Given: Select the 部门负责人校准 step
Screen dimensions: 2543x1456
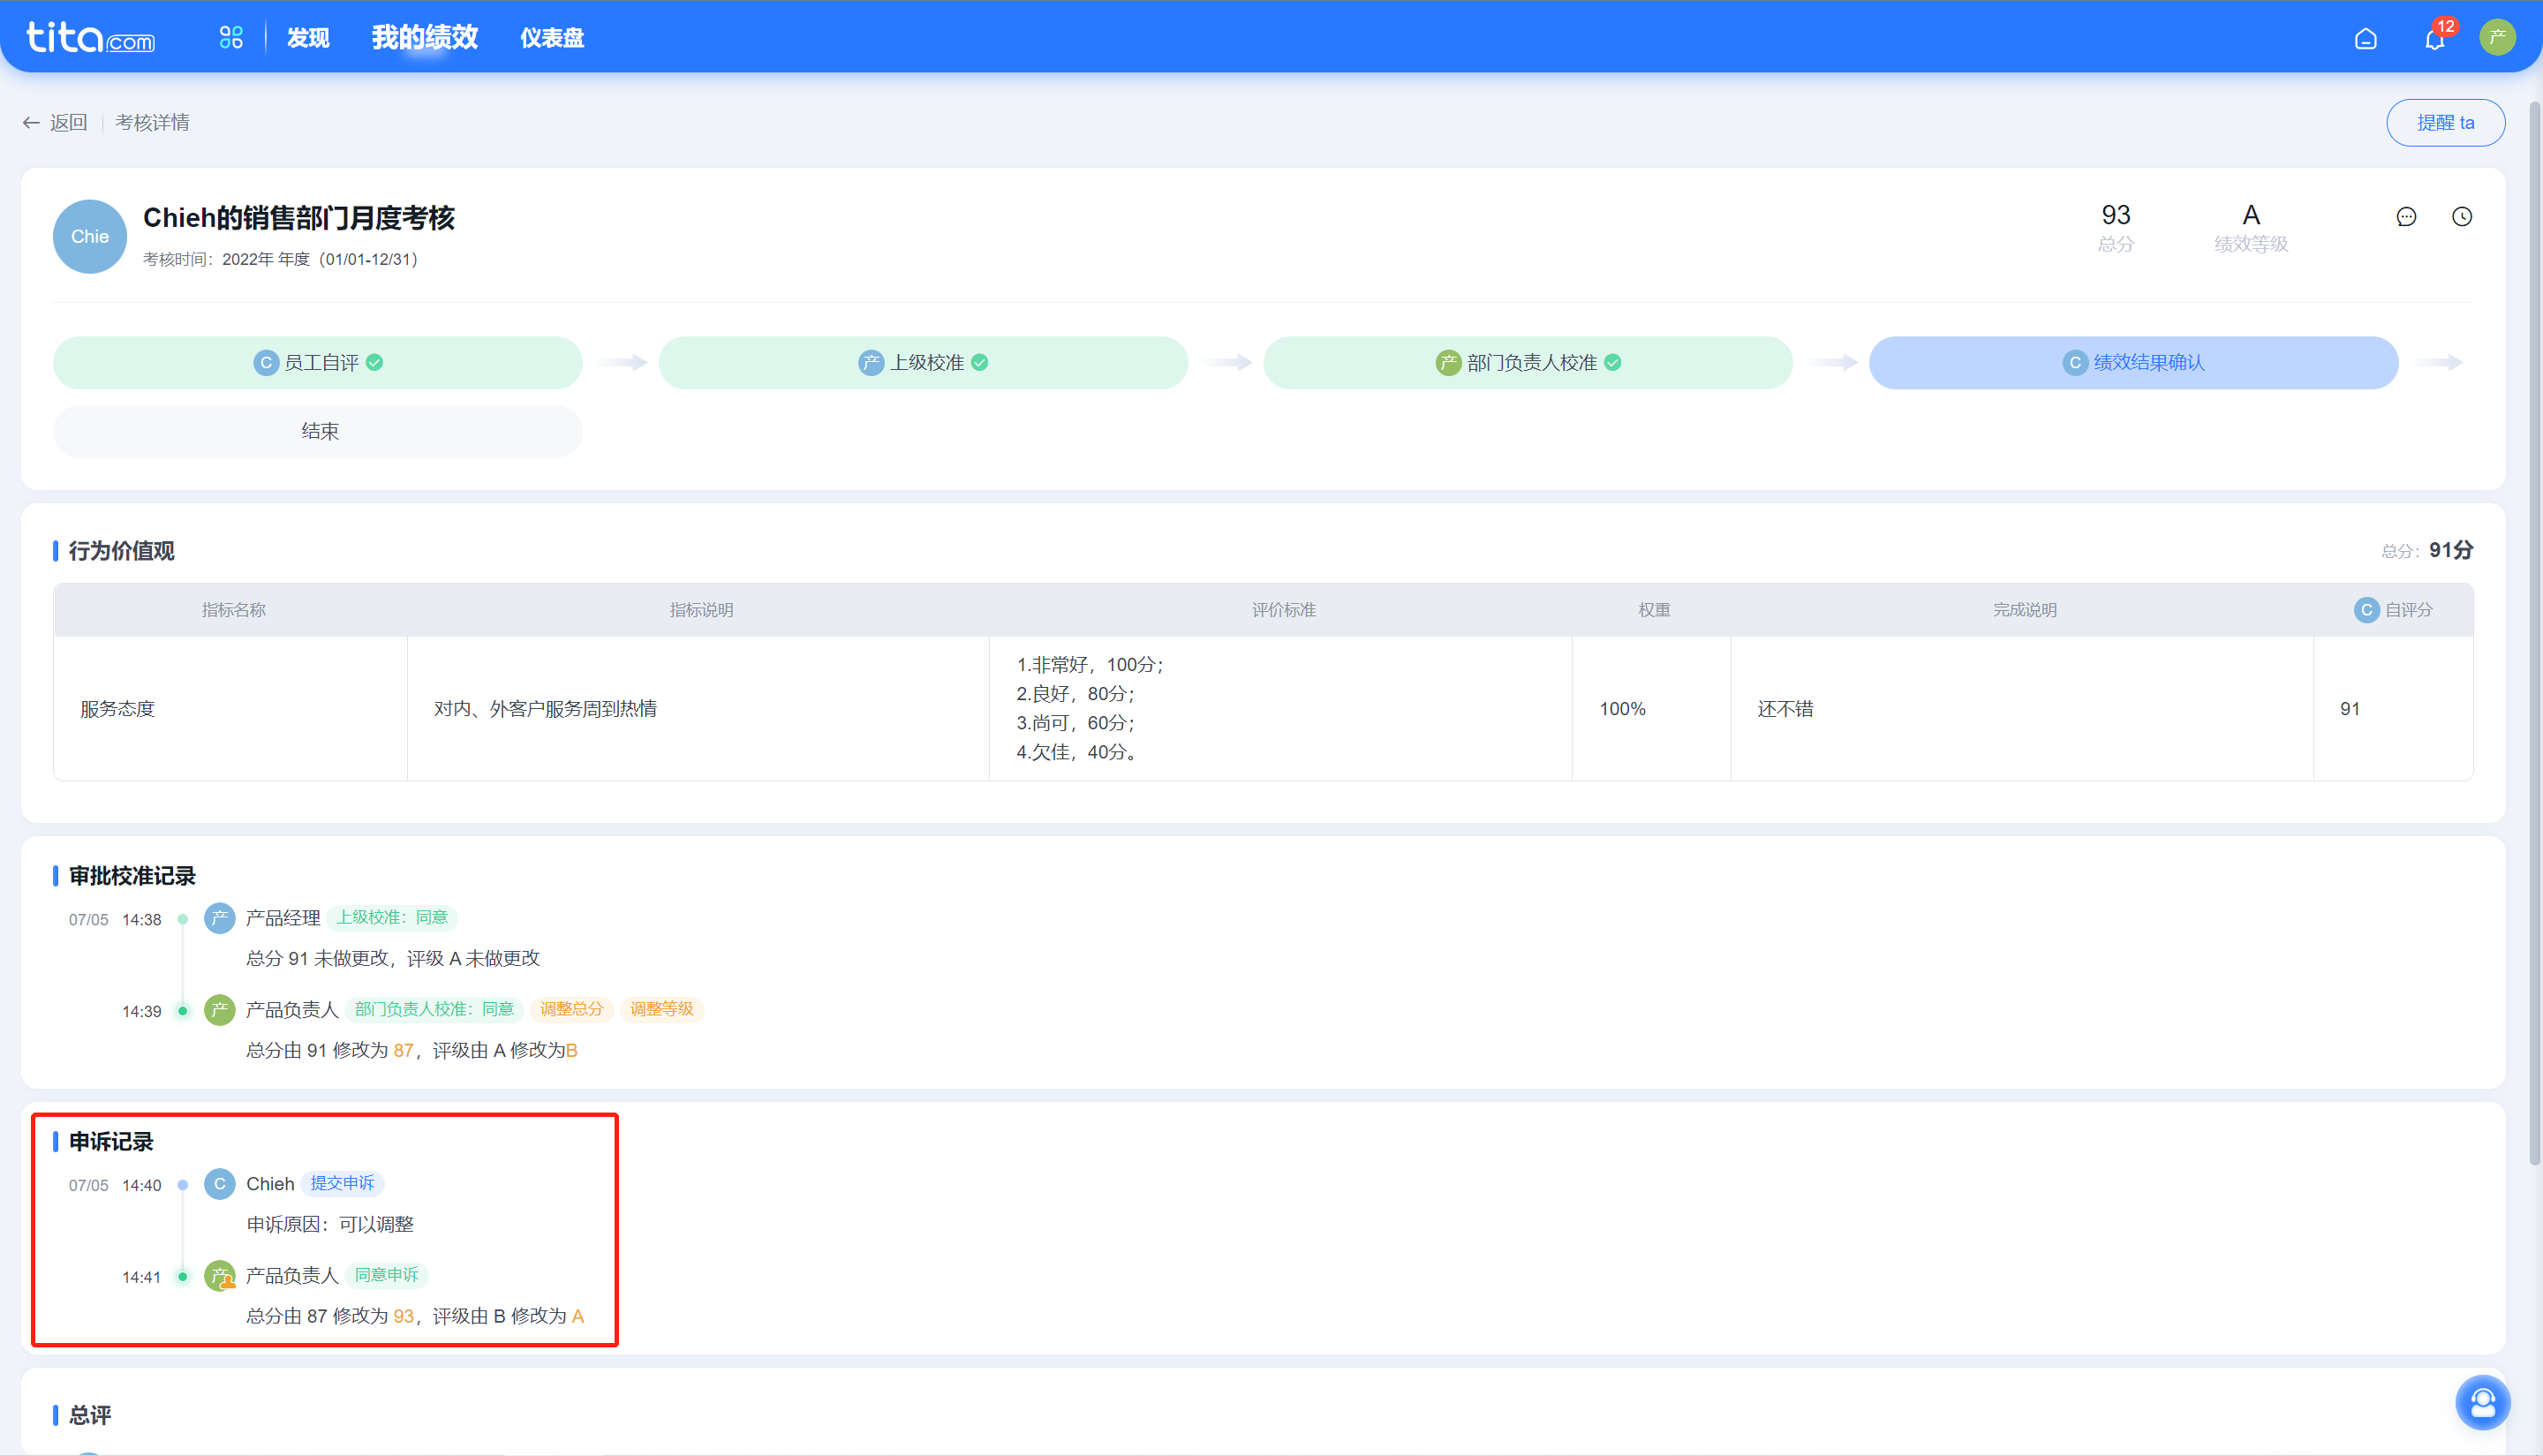Looking at the screenshot, I should 1528,362.
